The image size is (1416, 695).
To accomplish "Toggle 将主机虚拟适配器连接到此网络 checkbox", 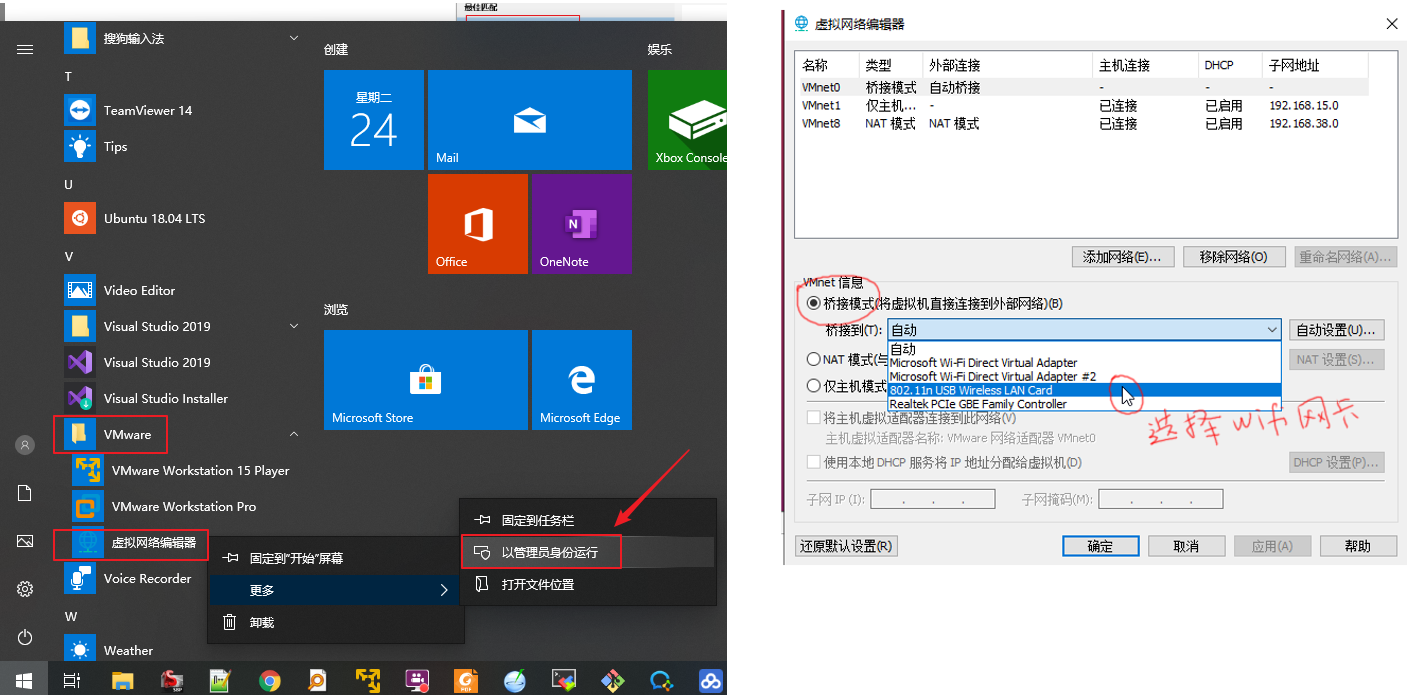I will [814, 418].
